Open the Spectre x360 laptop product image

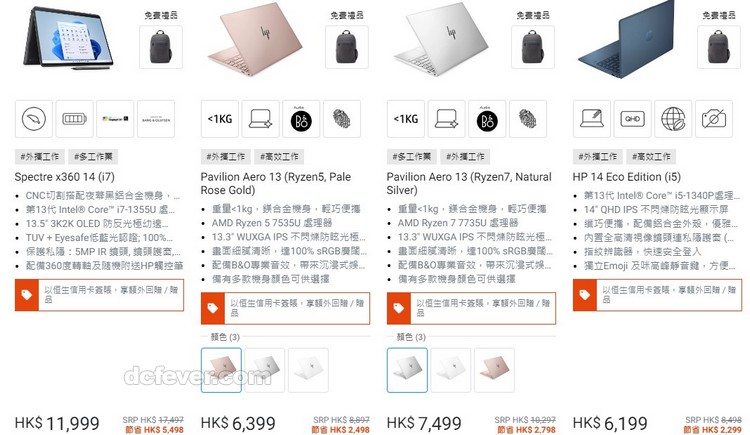[x=68, y=38]
